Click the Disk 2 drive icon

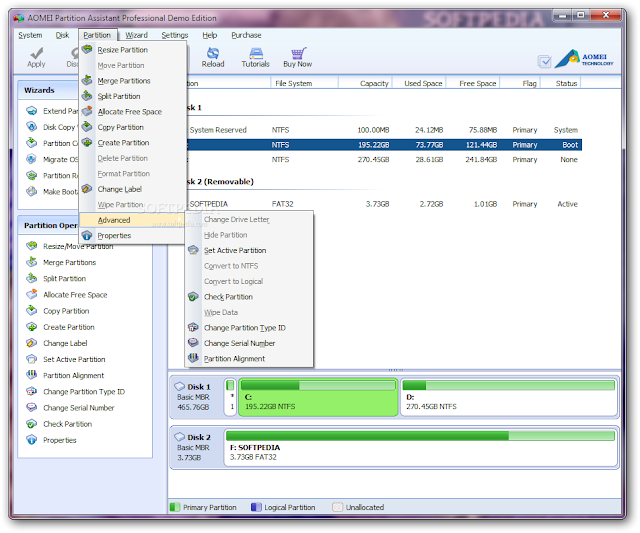(x=180, y=437)
